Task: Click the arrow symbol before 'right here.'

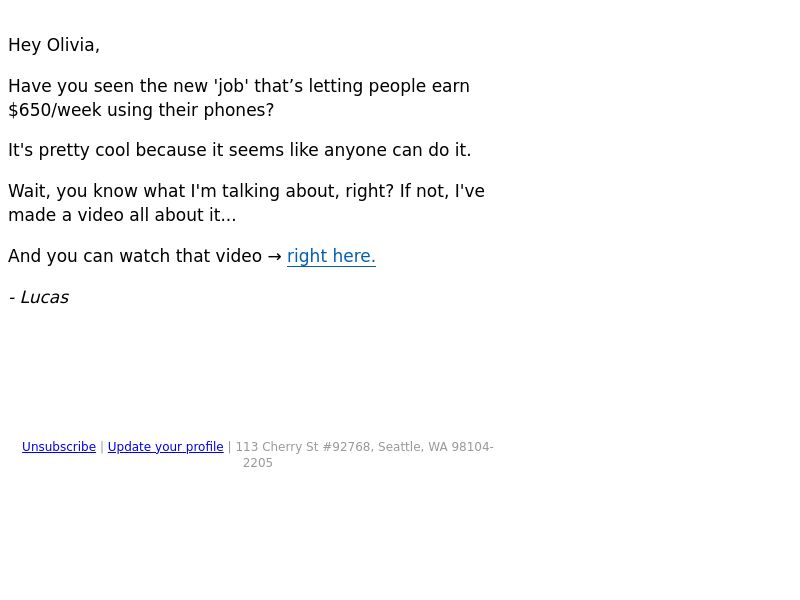Action: click(274, 256)
